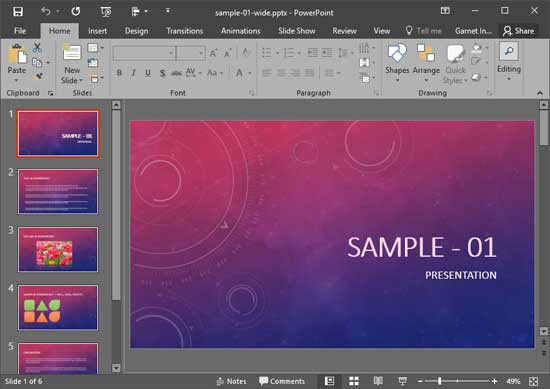The height and width of the screenshot is (389, 550).
Task: Align text left
Action: click(x=267, y=73)
